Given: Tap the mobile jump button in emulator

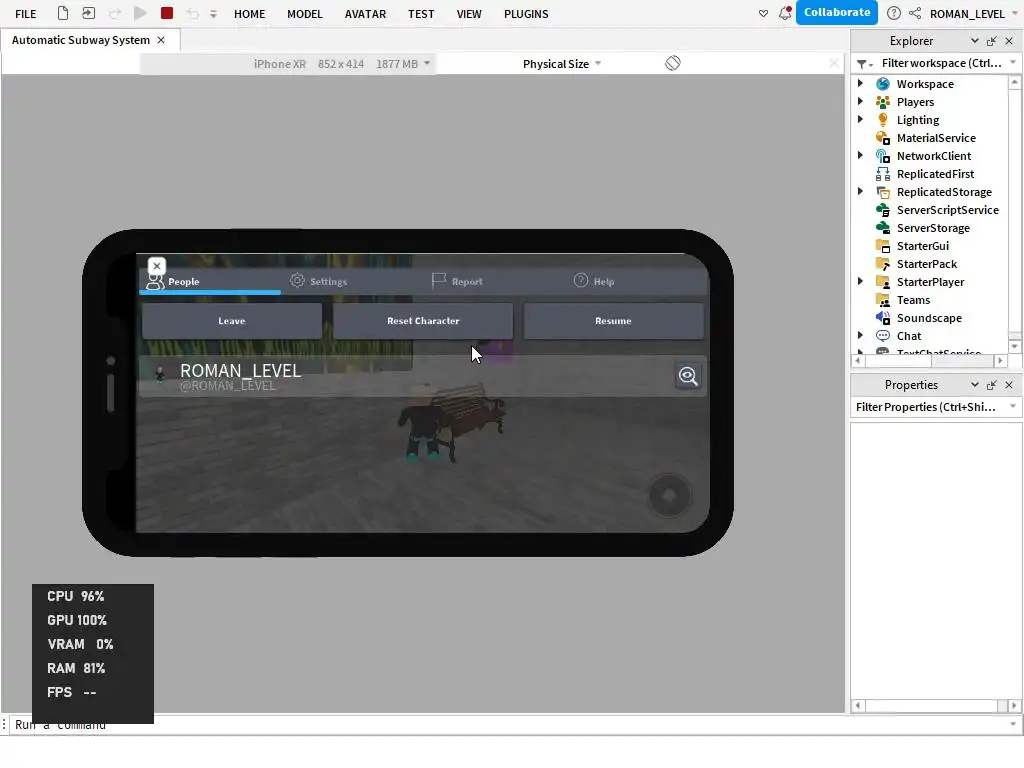Looking at the screenshot, I should click(x=669, y=496).
